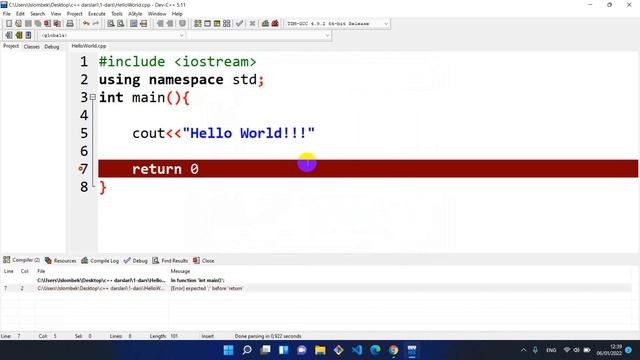Click the 'using namespace std;' line
This screenshot has width=640, height=360.
pos(182,80)
